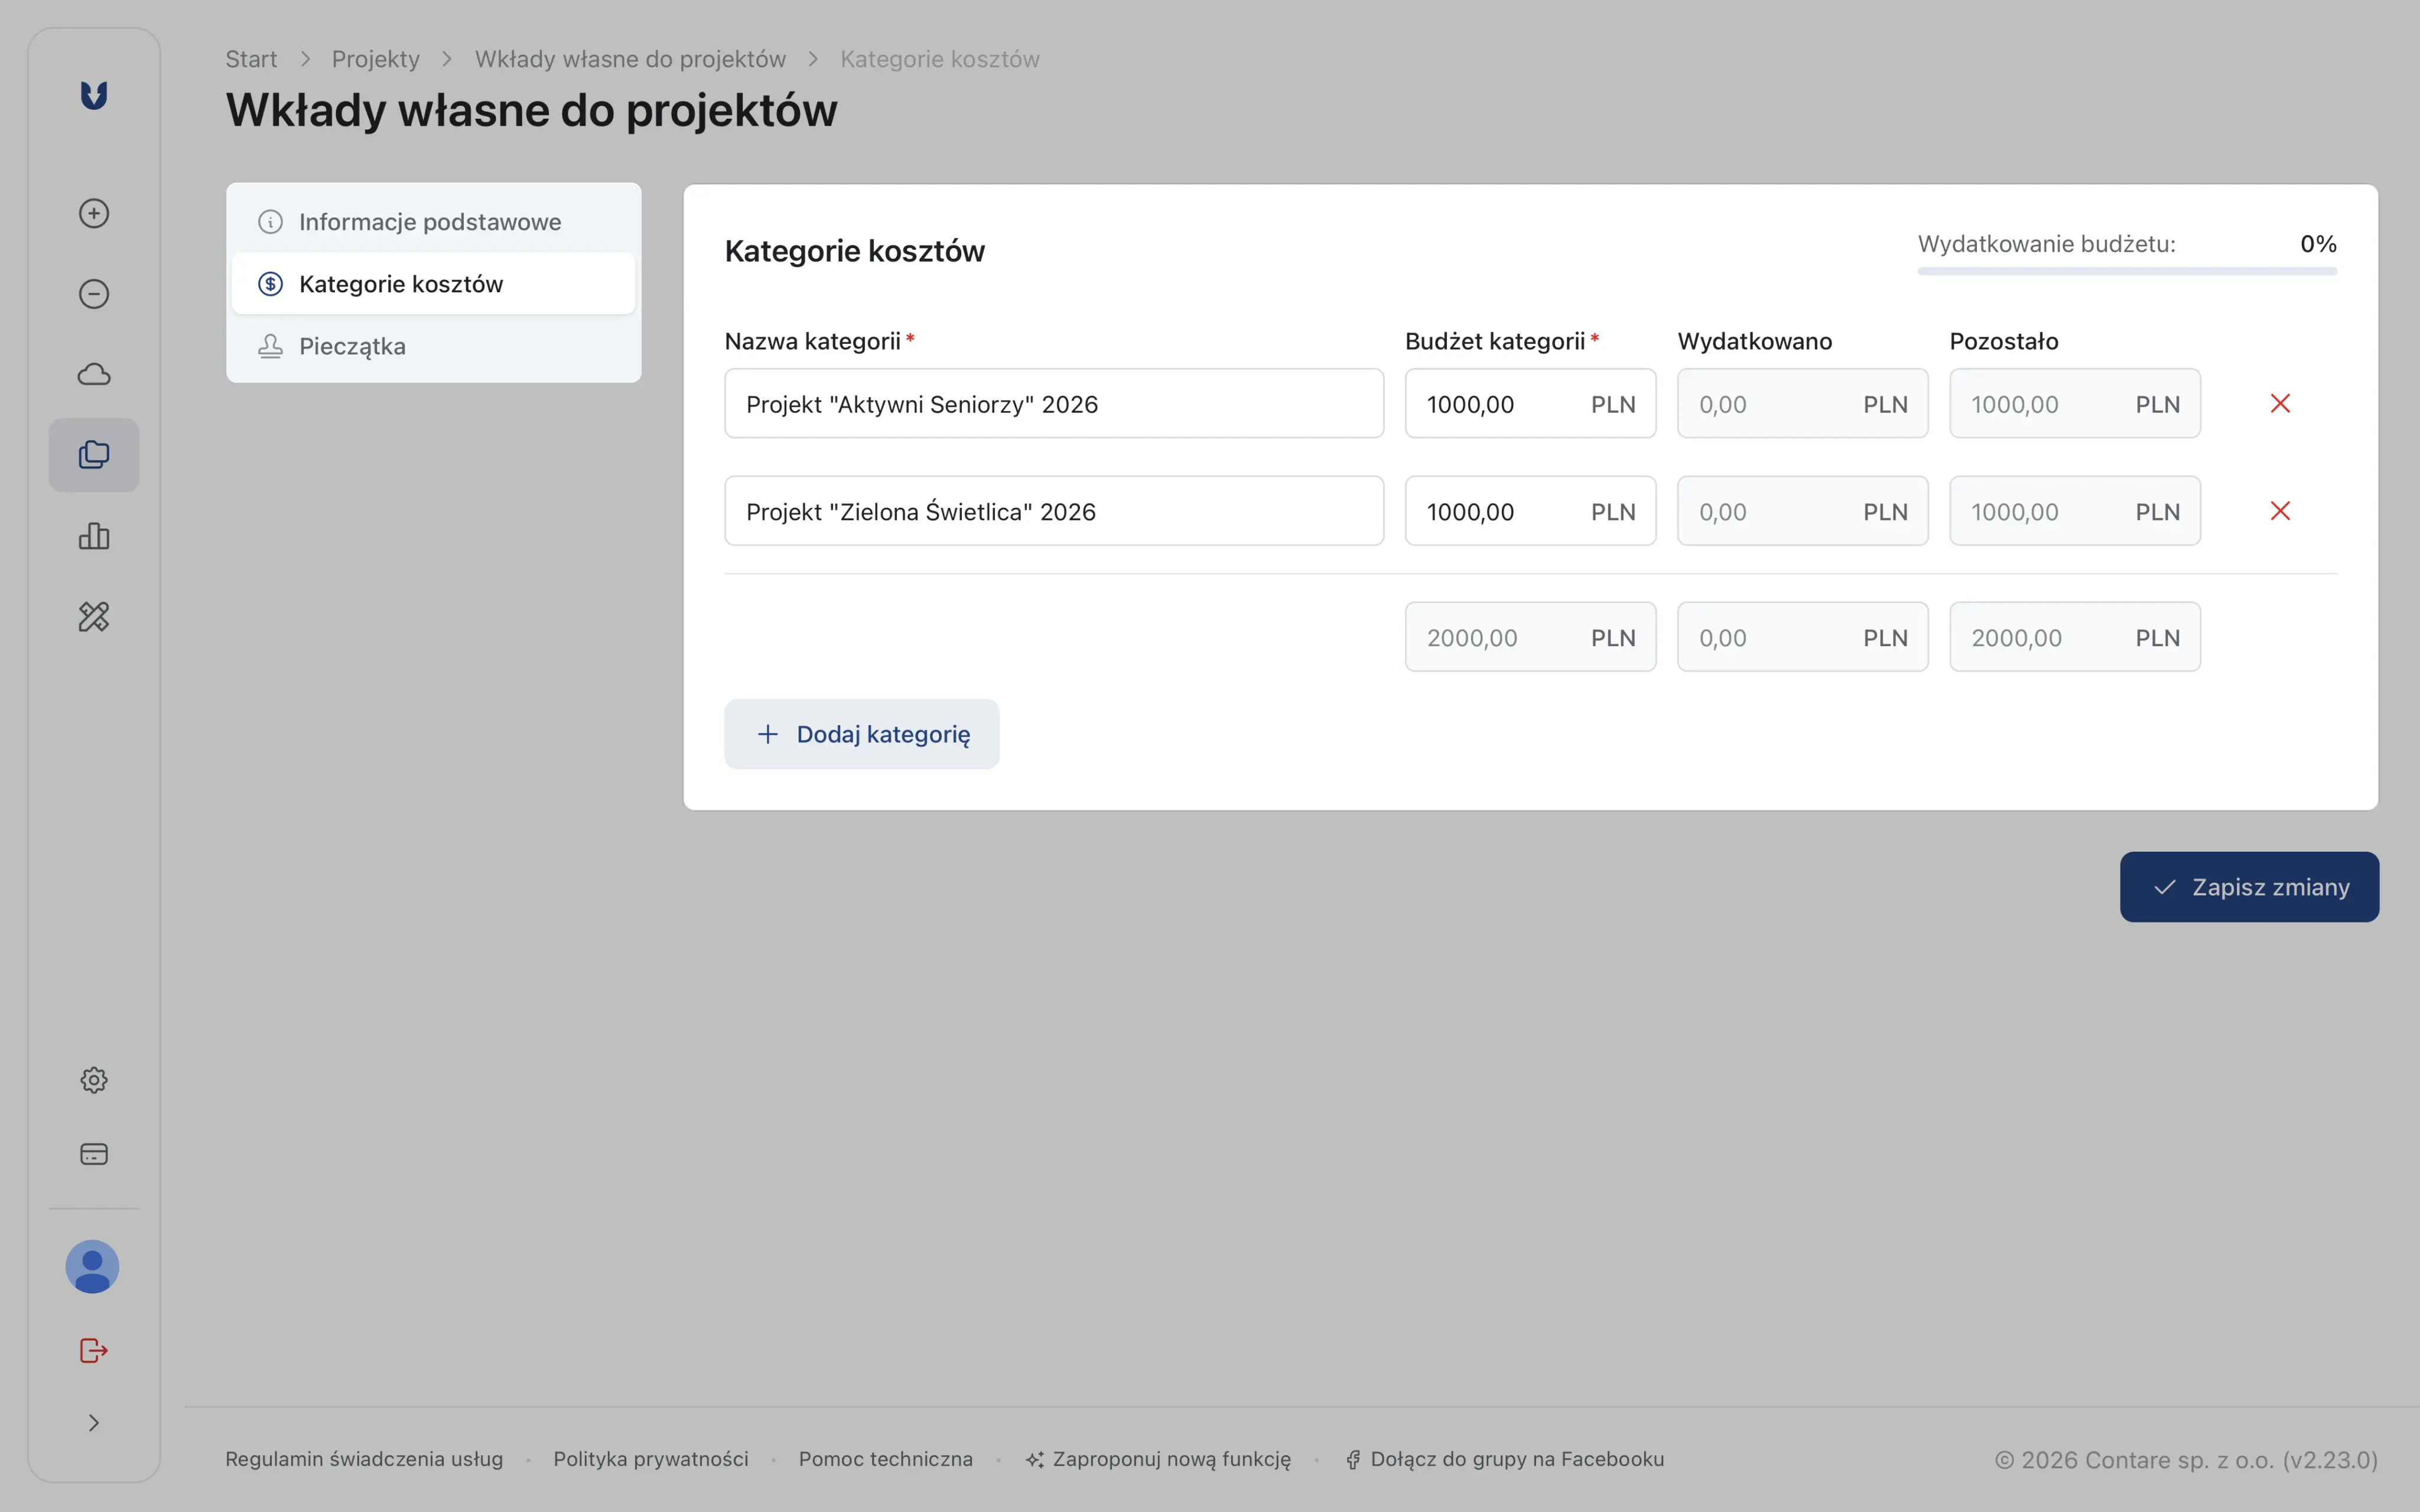Switch to the Informacje podstawowe tab
Viewport: 2420px width, 1512px height.
point(430,222)
